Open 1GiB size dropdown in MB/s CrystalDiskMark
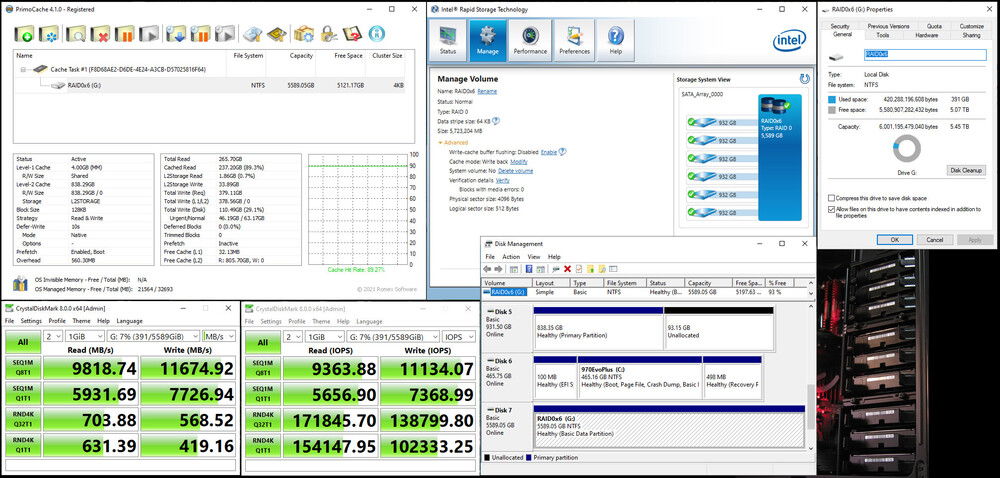1000x478 pixels. [x=85, y=336]
